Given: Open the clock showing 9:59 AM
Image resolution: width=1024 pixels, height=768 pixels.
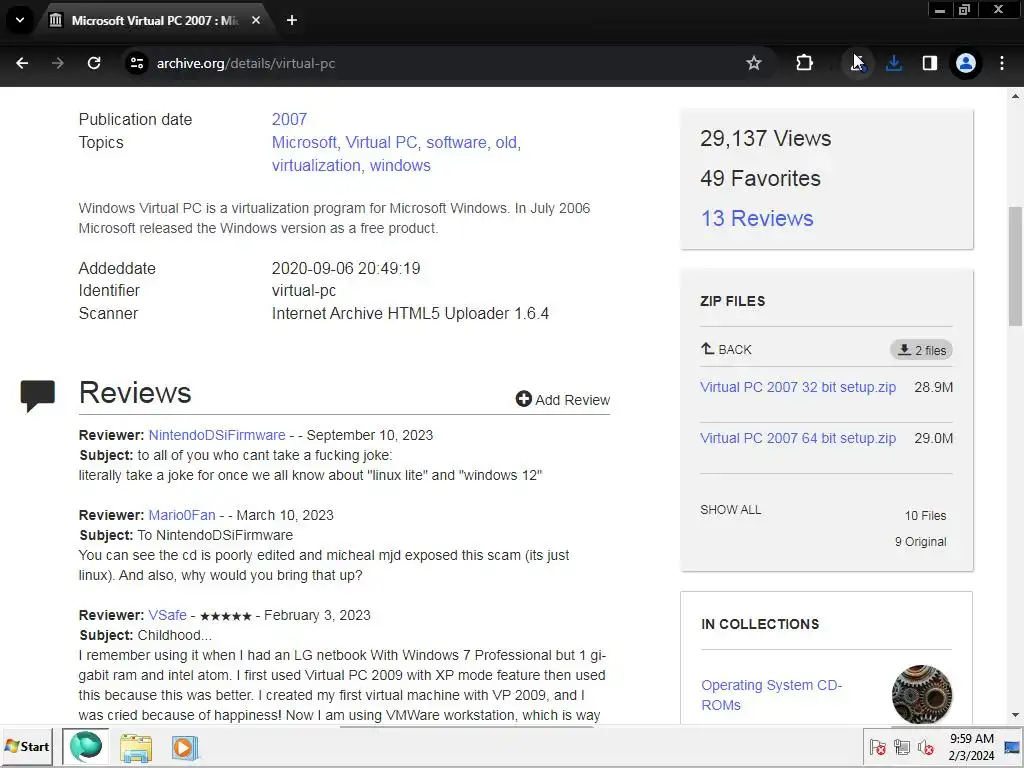Looking at the screenshot, I should click(971, 747).
